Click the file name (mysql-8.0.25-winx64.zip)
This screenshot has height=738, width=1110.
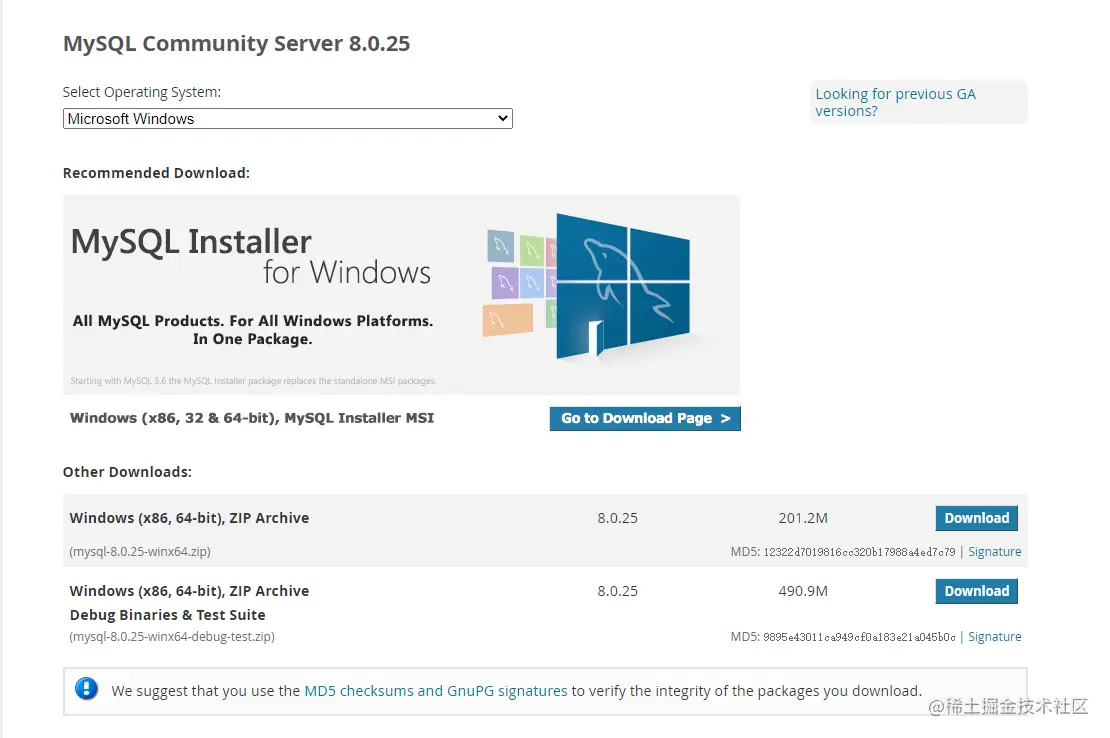(140, 551)
